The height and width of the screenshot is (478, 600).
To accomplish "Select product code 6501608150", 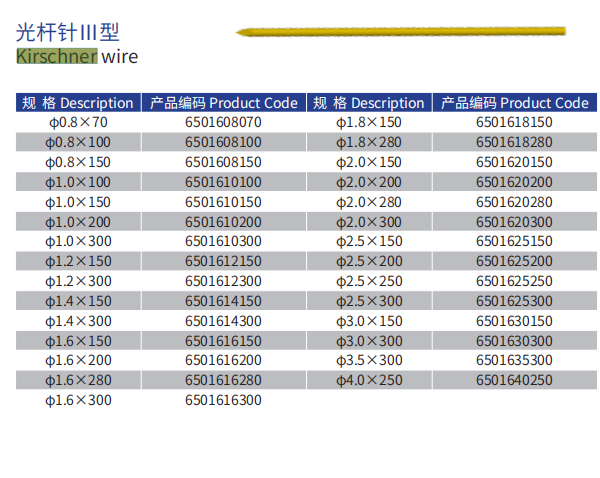I will tap(223, 162).
